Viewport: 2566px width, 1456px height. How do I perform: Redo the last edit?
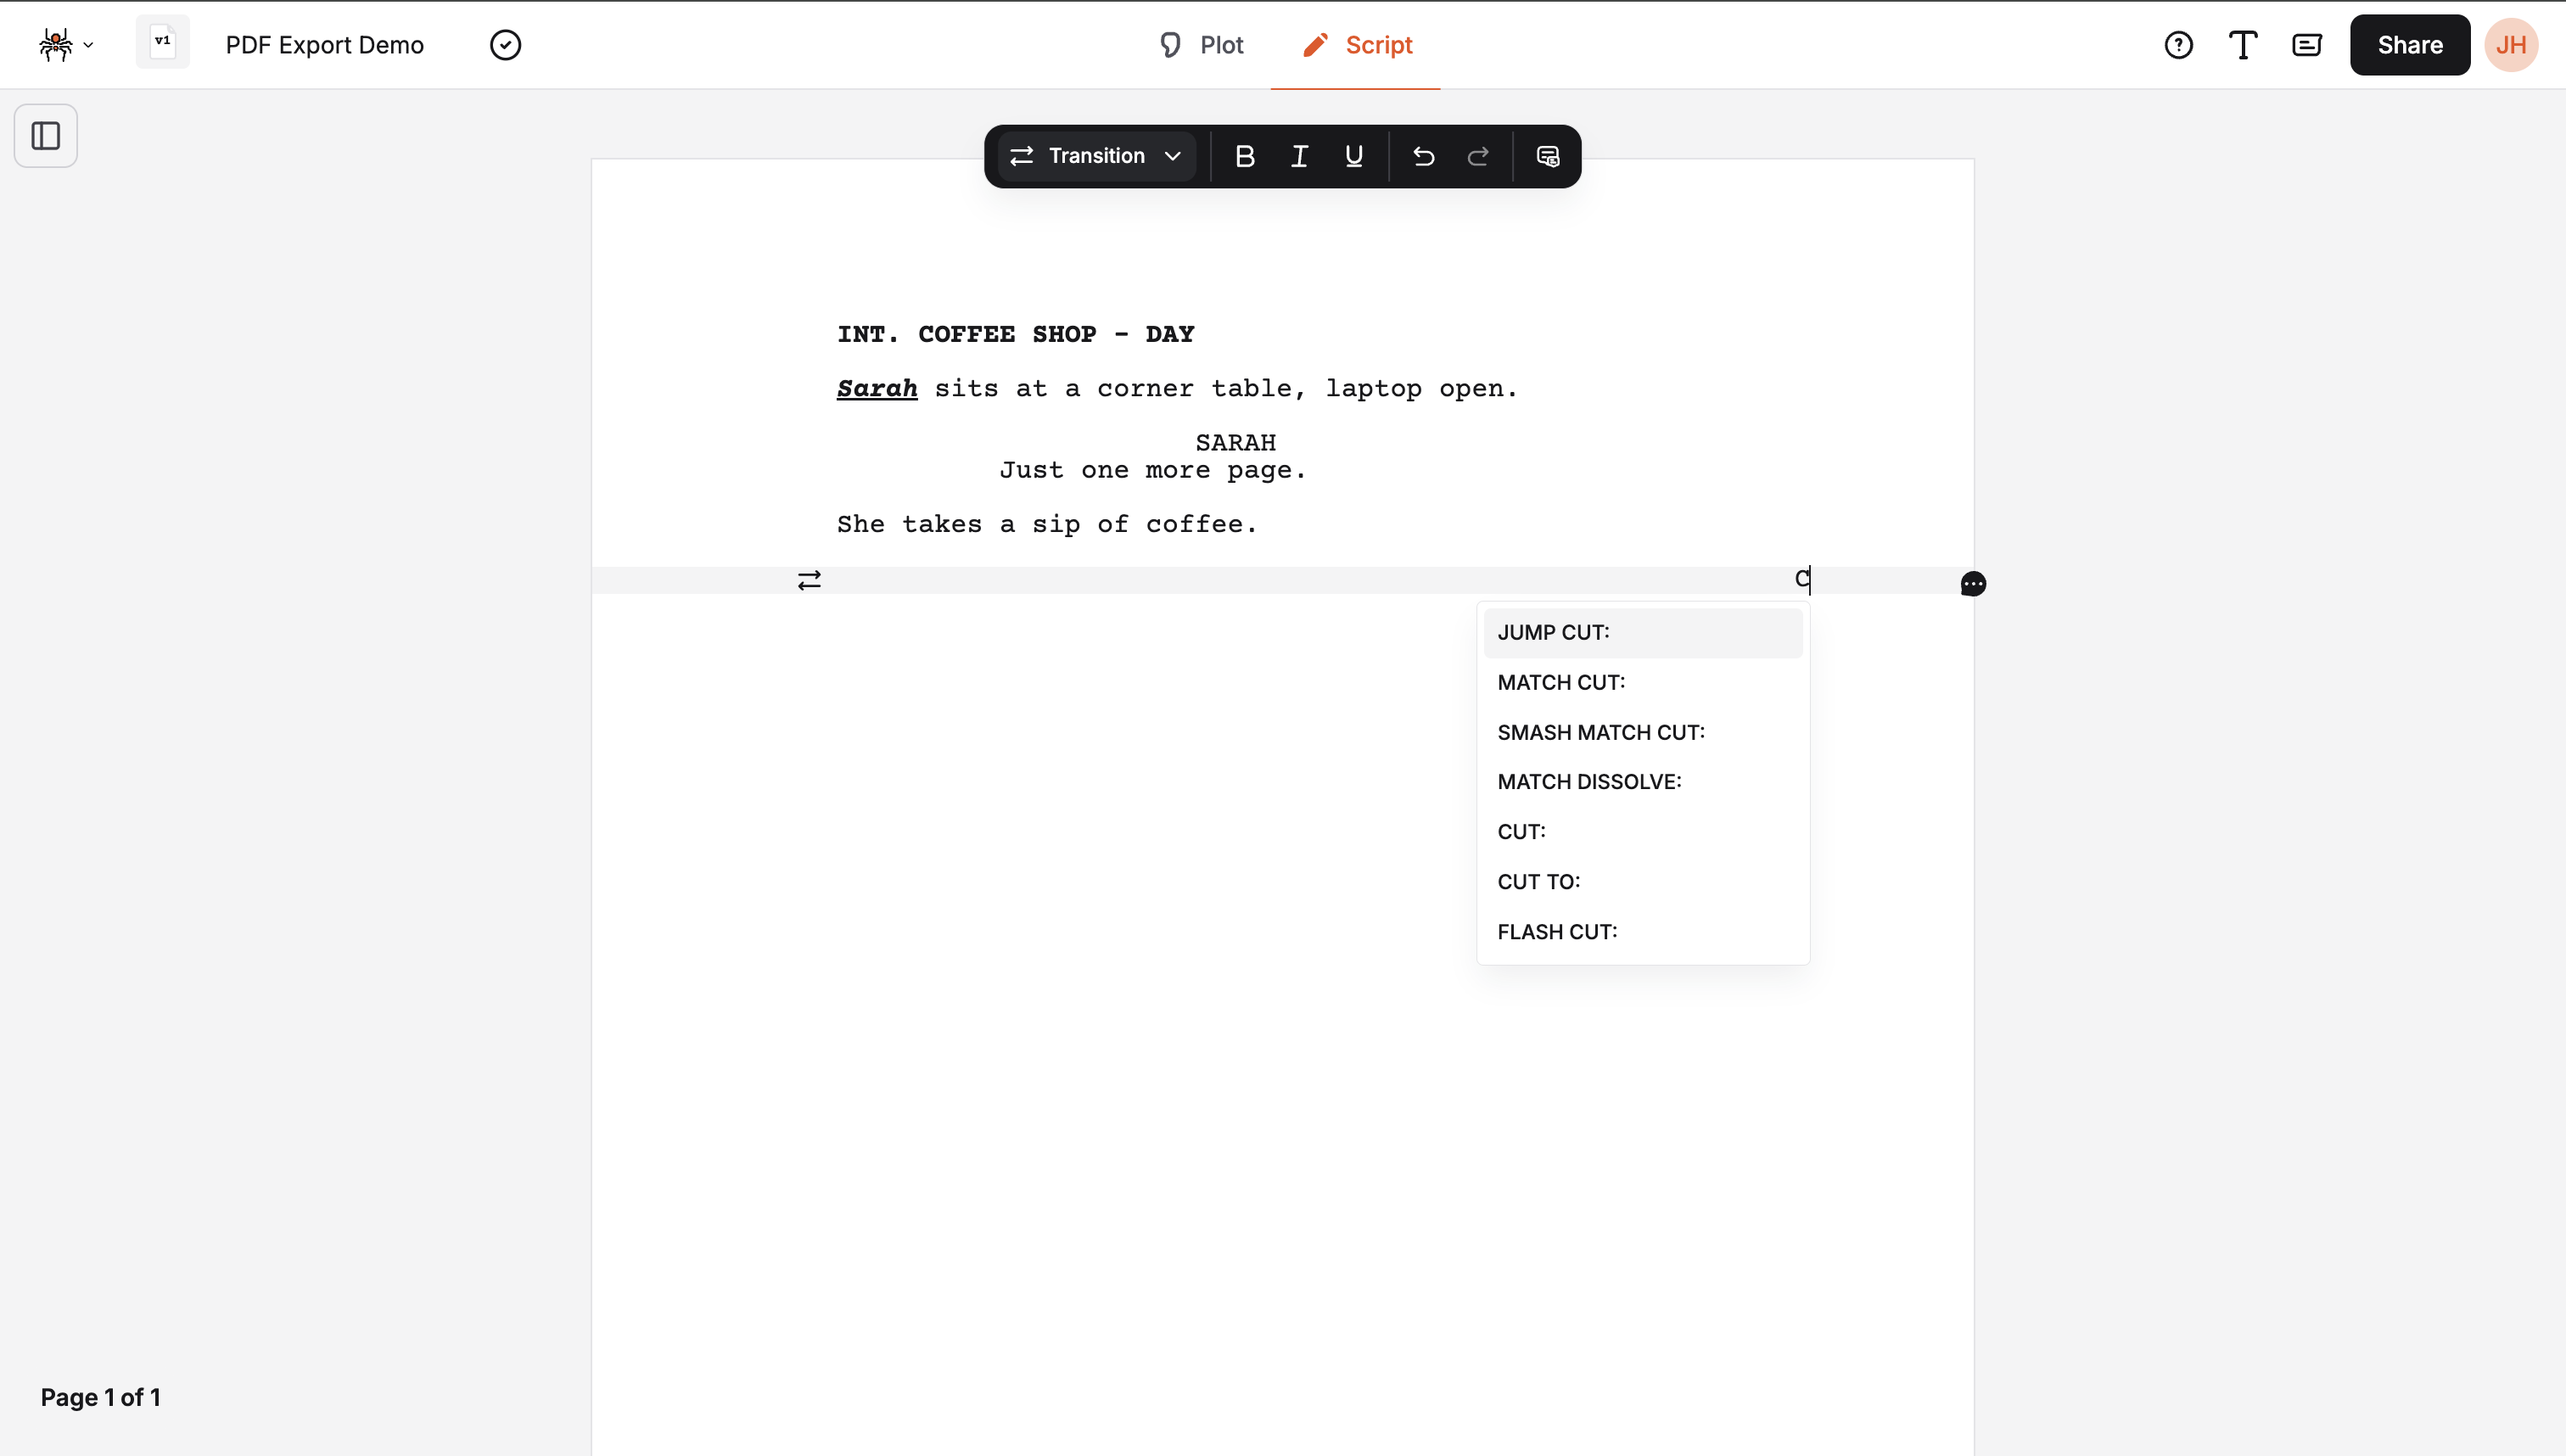[1478, 156]
